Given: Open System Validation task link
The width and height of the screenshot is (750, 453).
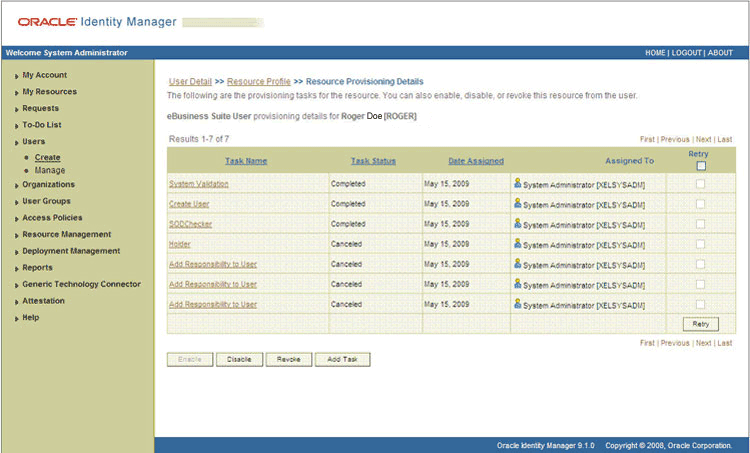Looking at the screenshot, I should tap(199, 184).
